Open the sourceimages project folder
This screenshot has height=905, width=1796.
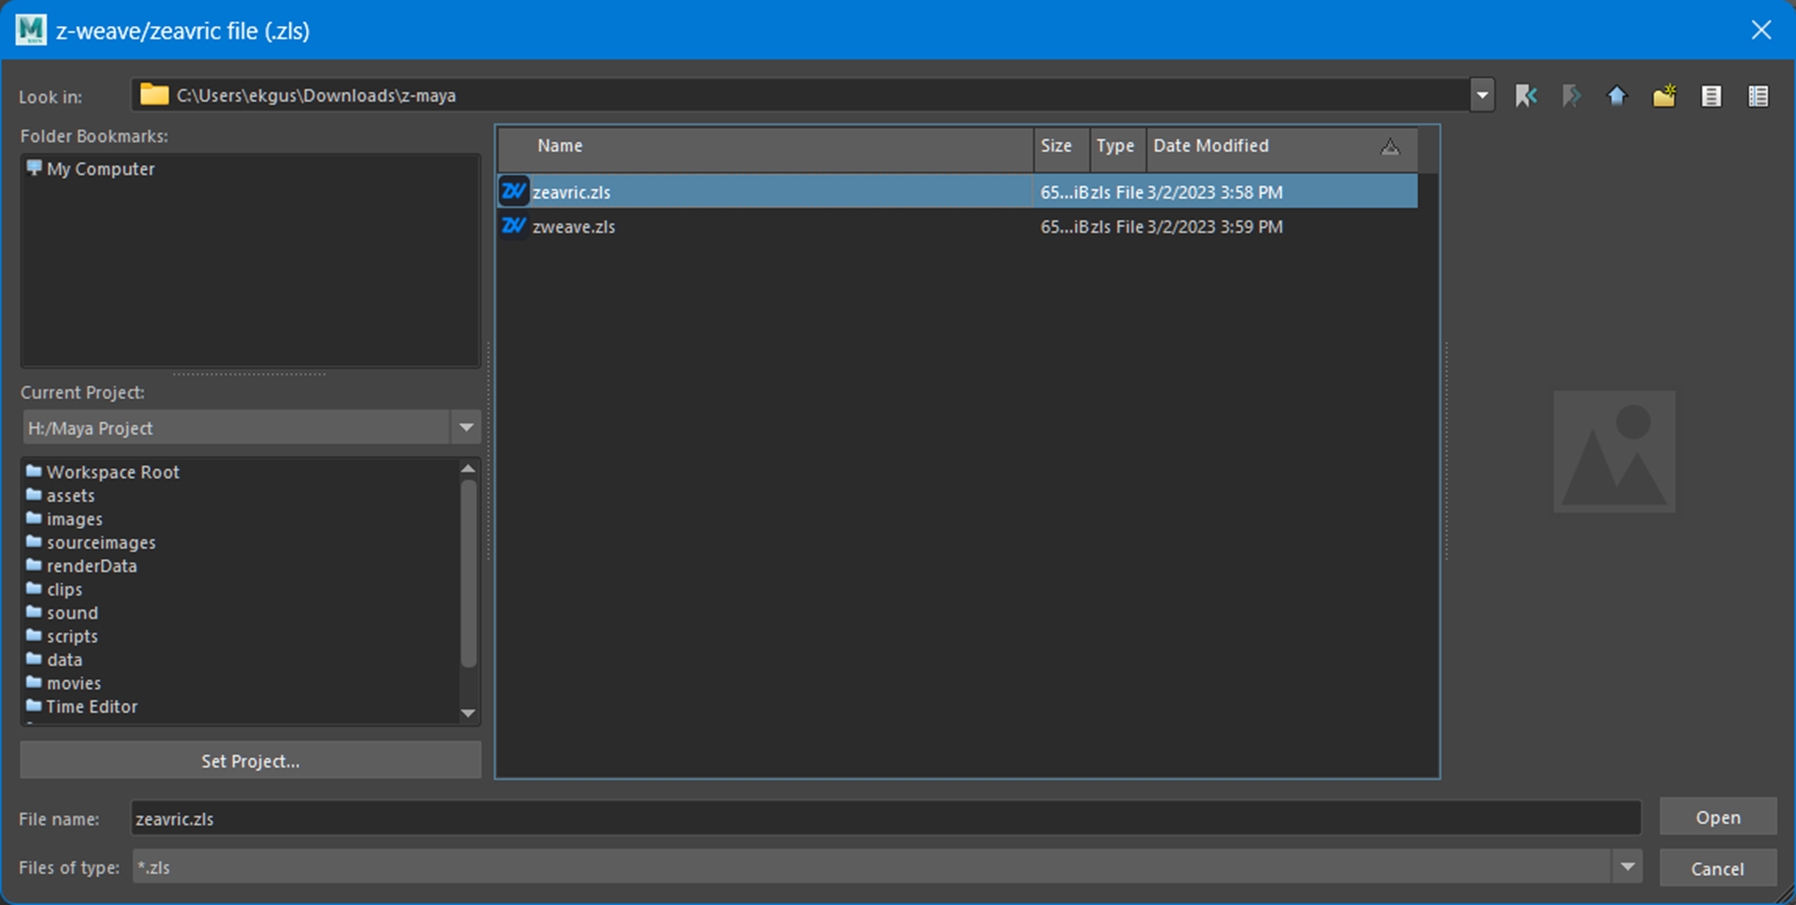[91, 542]
